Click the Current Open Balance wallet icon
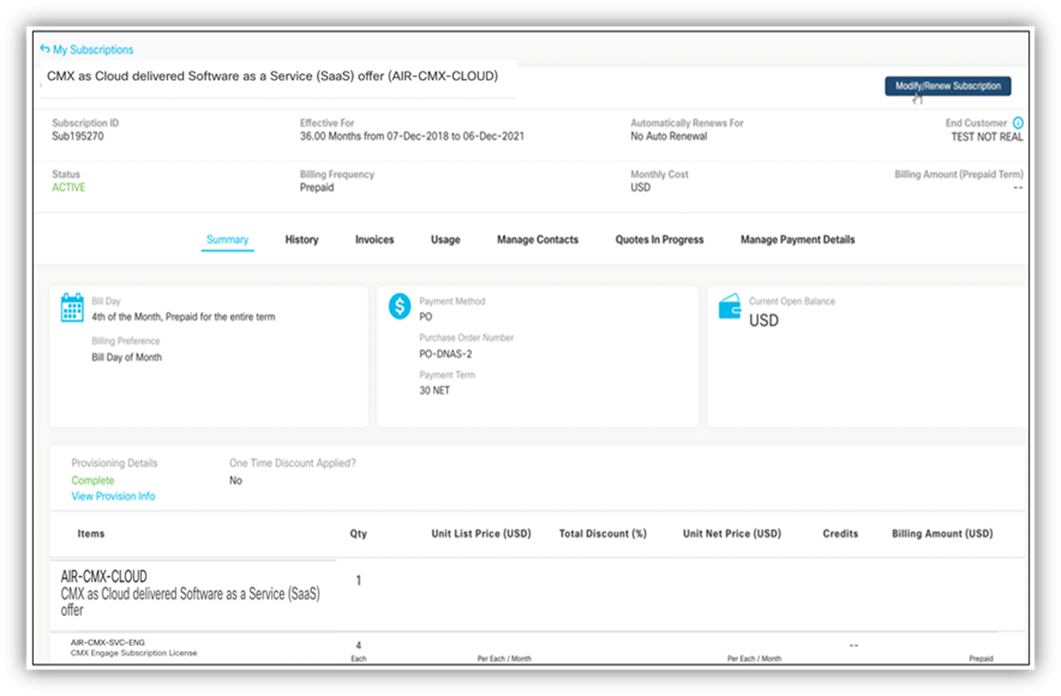Screen dimensions: 1061x696 coord(729,306)
